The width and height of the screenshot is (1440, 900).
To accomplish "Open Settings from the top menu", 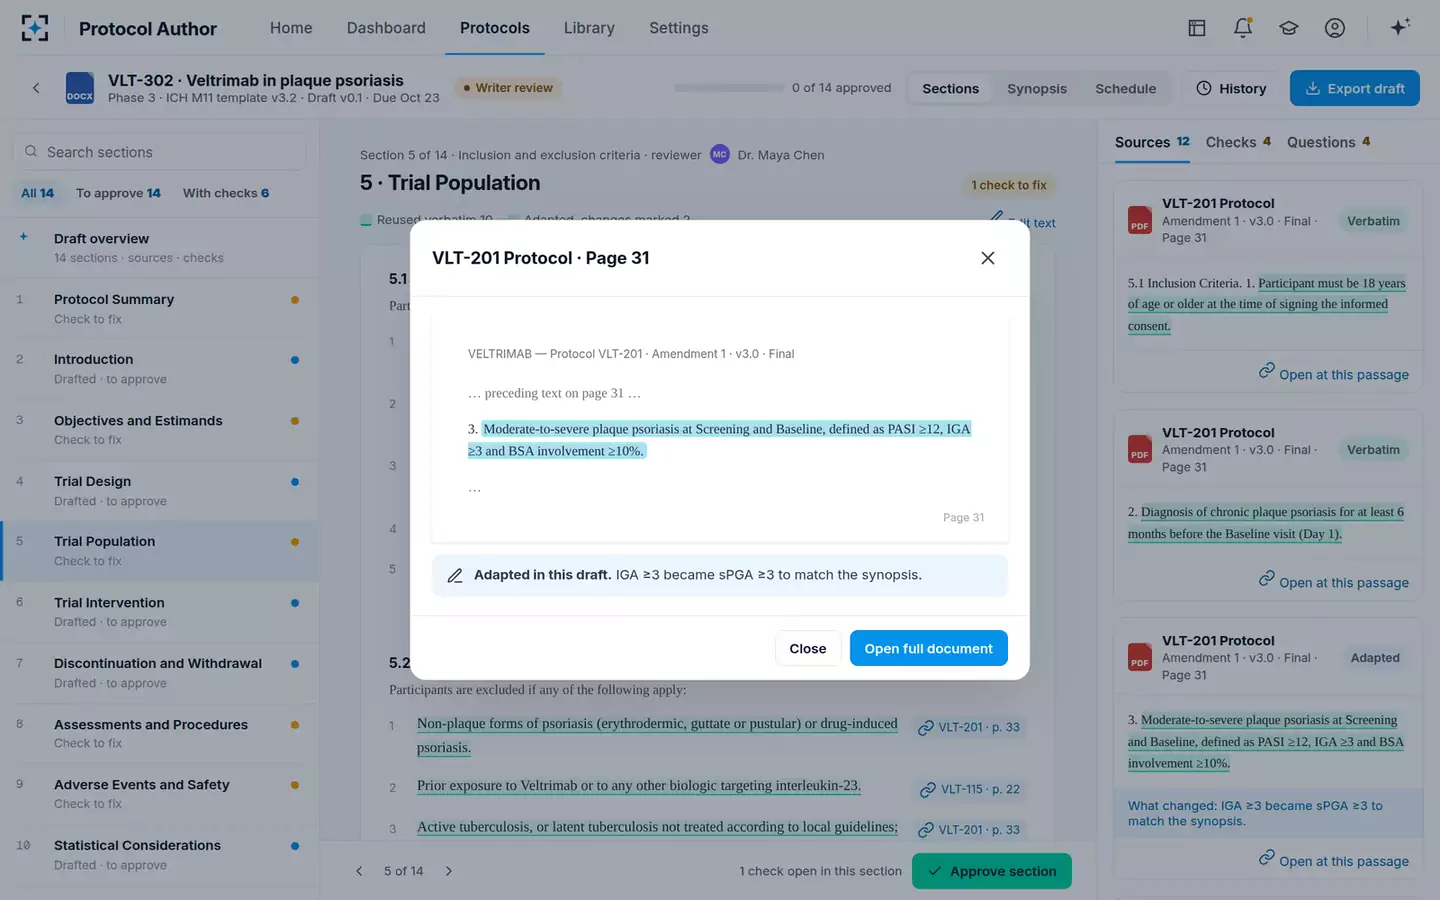I will (x=679, y=28).
